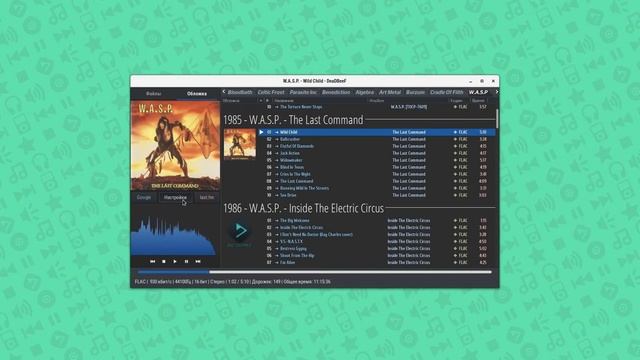Pause playback with the pause button
640x360 pixels.
[x=187, y=261]
